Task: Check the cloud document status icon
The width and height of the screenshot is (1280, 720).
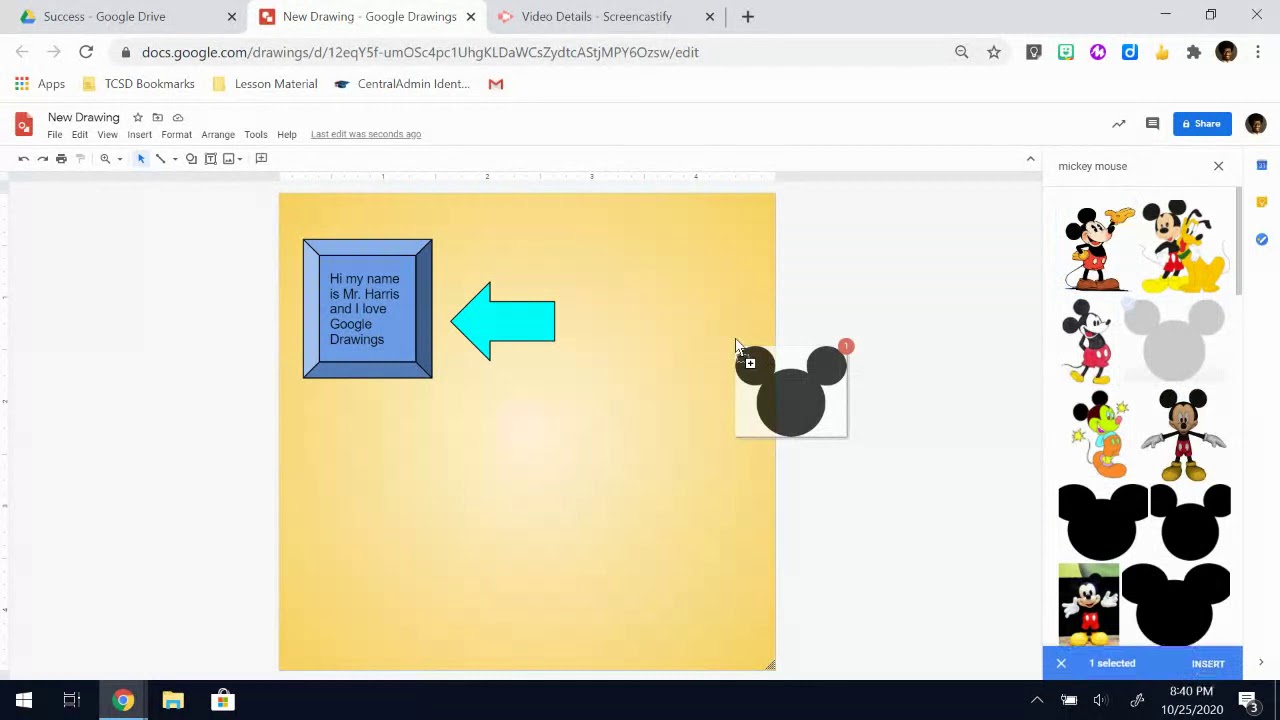Action: [x=178, y=117]
